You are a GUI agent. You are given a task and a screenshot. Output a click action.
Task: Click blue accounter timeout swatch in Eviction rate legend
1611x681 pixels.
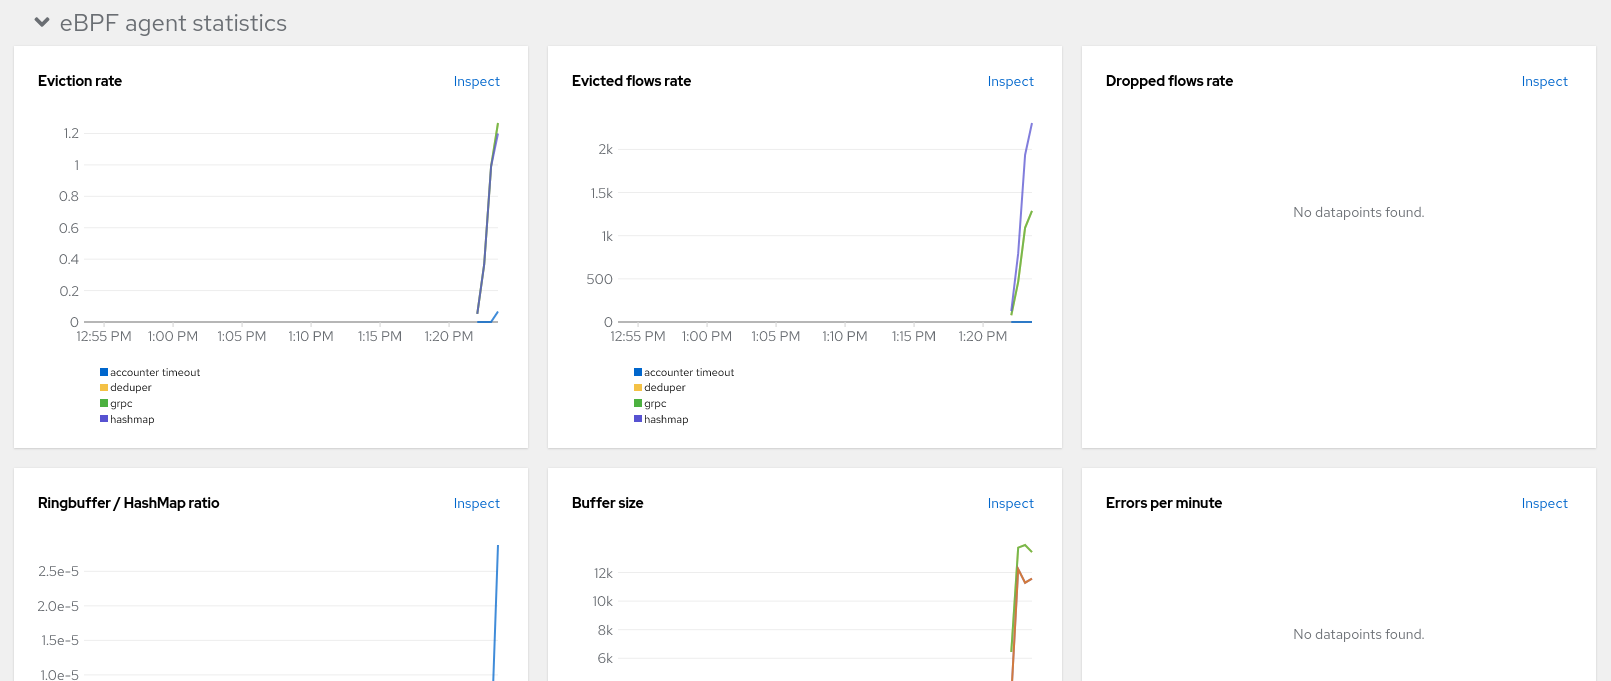point(104,372)
